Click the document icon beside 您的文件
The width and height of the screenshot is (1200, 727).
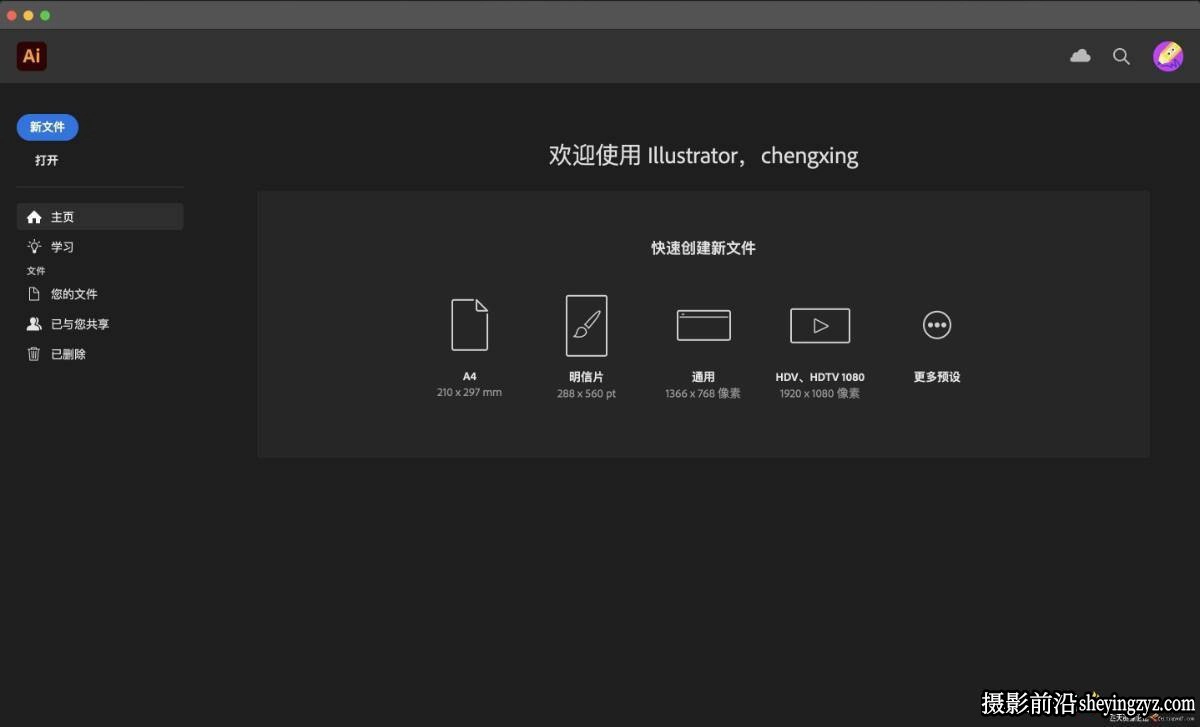34,294
